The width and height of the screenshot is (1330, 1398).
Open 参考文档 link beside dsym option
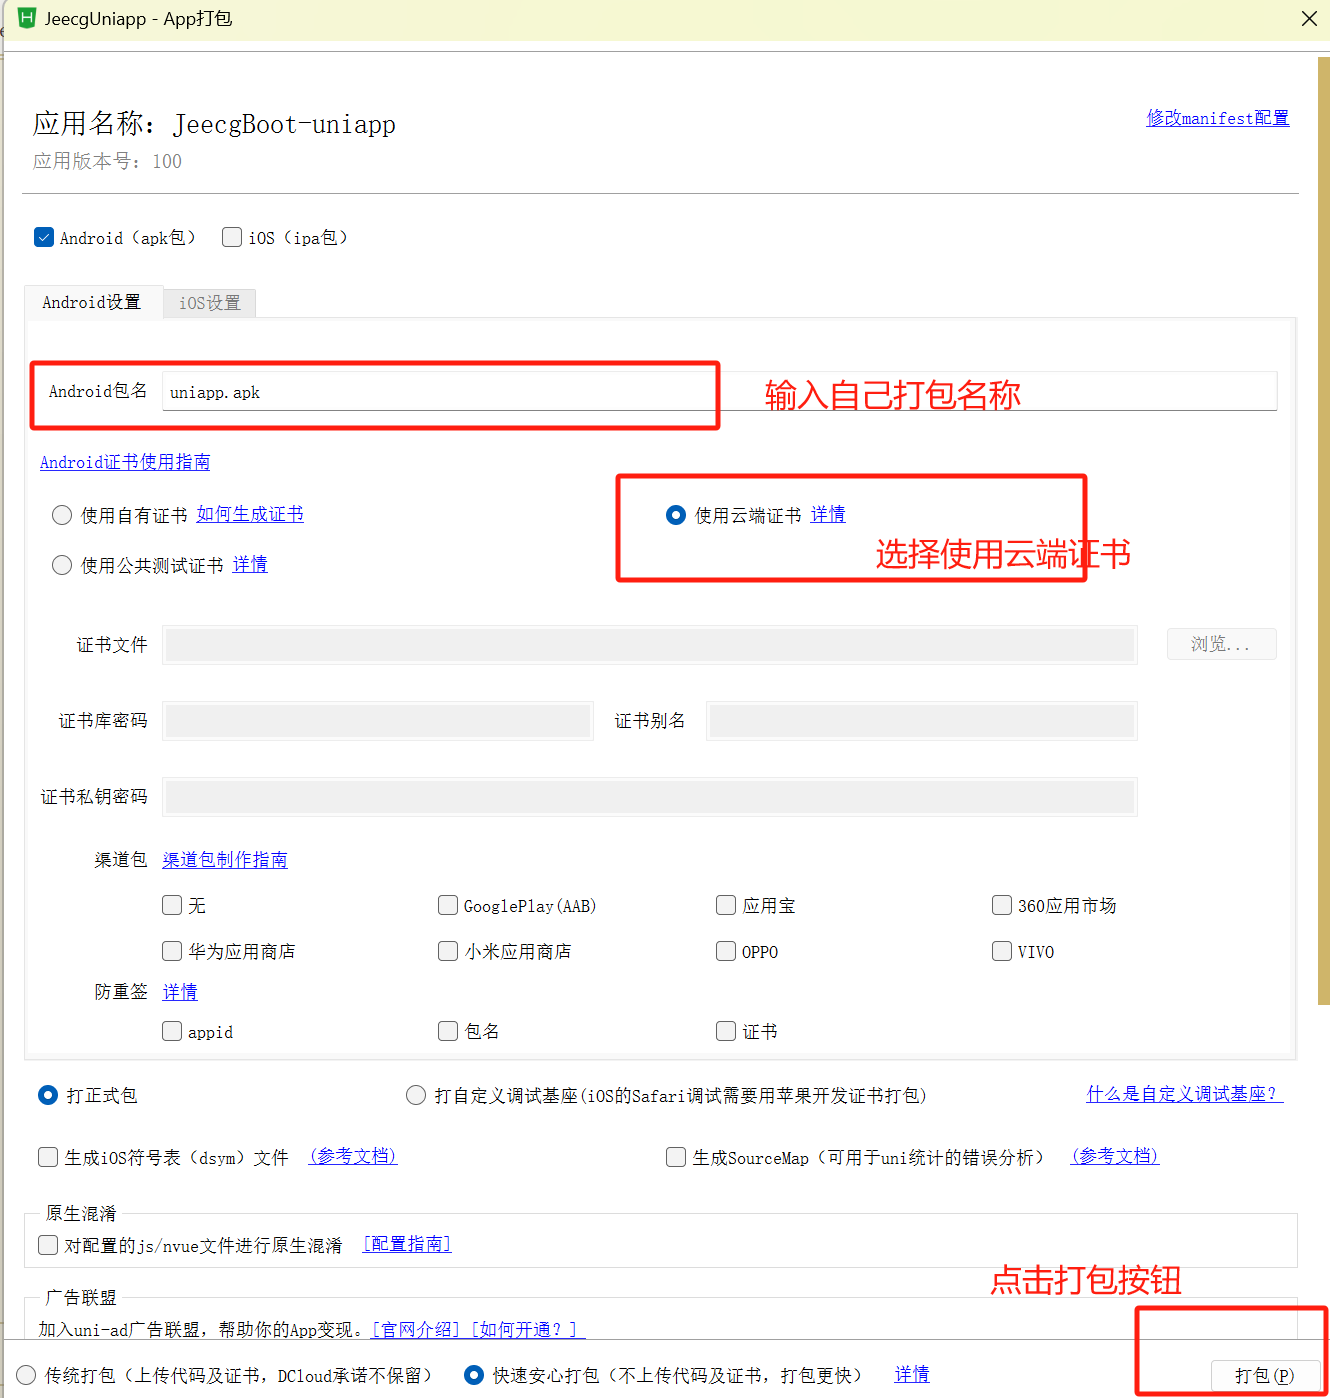(353, 1156)
